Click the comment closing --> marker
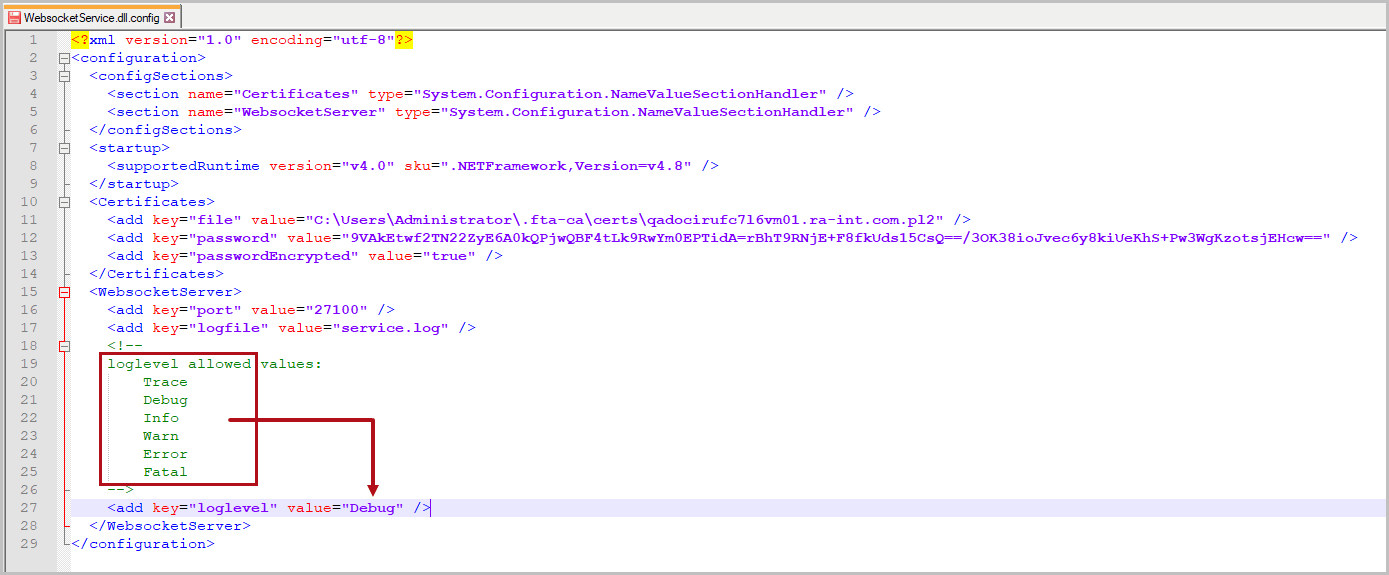1389x575 pixels. (120, 490)
